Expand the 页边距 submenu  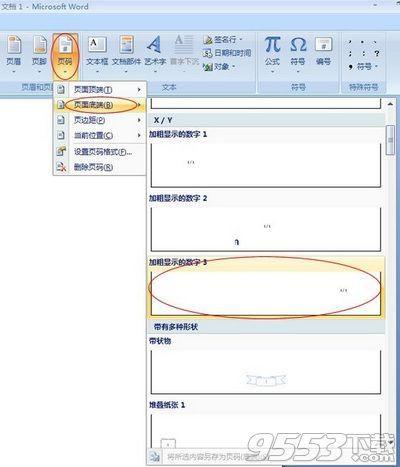100,120
